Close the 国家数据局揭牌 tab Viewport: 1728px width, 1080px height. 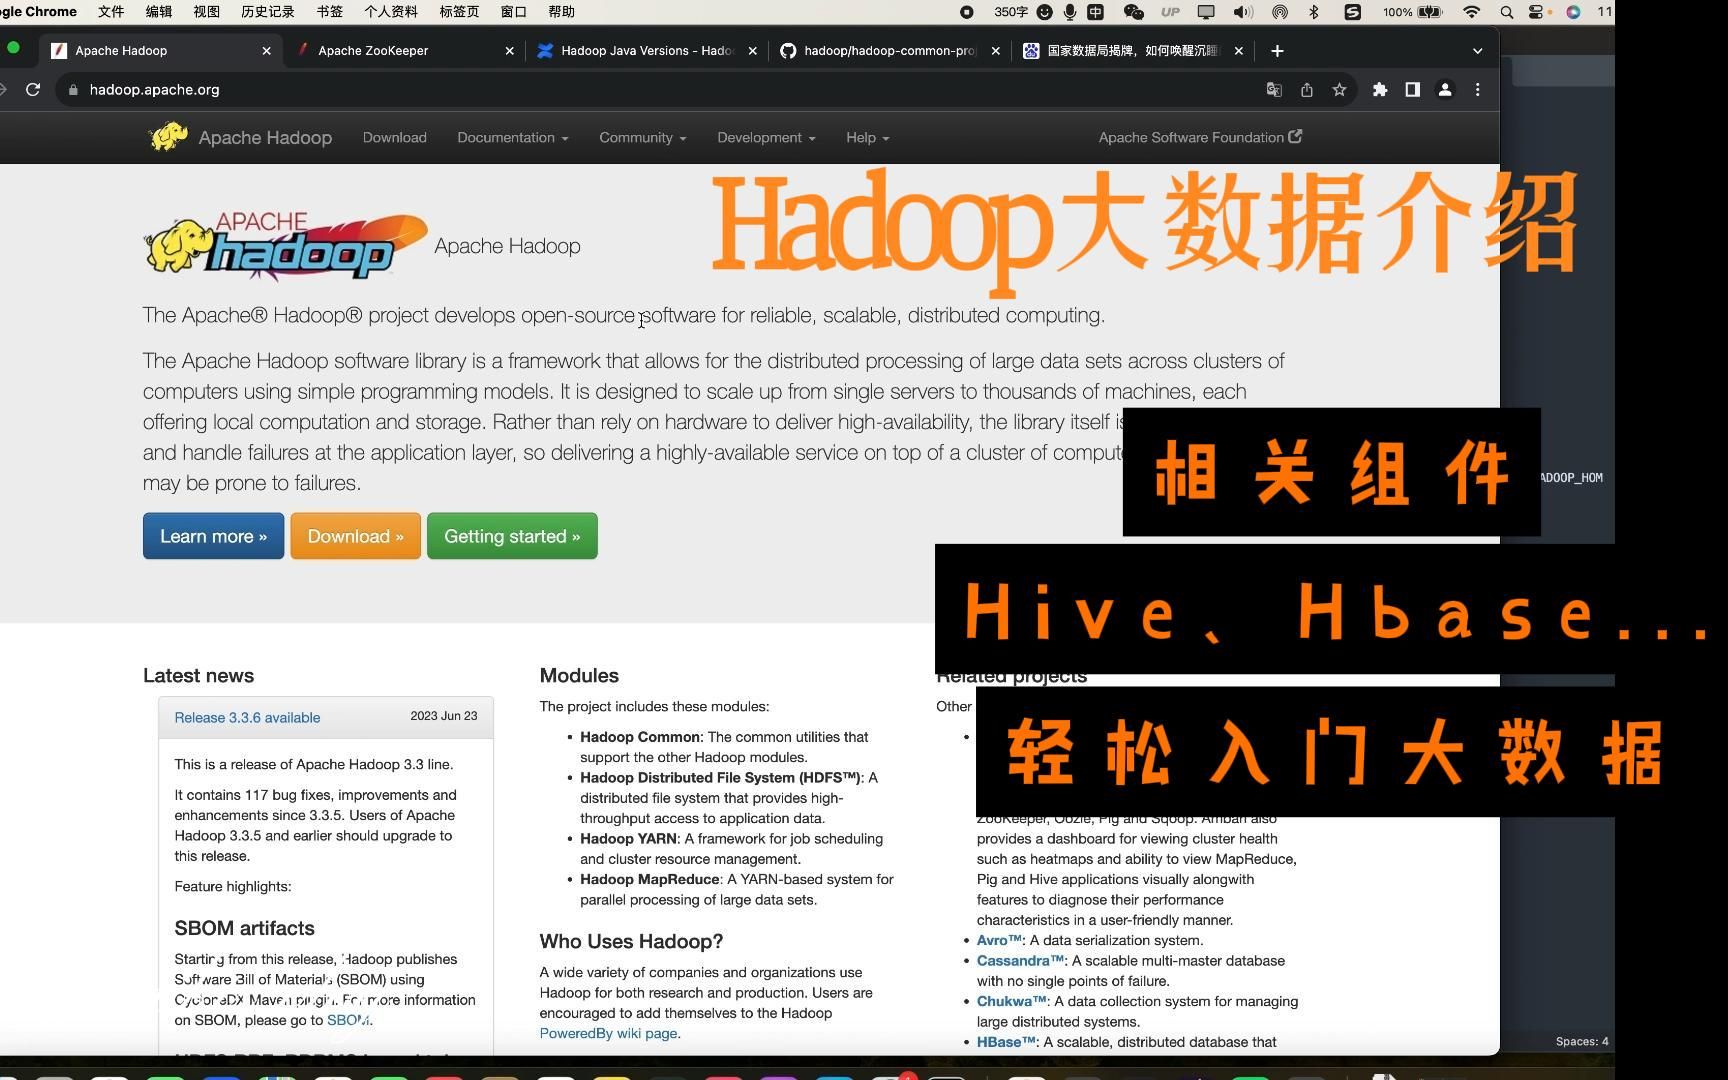point(1238,51)
